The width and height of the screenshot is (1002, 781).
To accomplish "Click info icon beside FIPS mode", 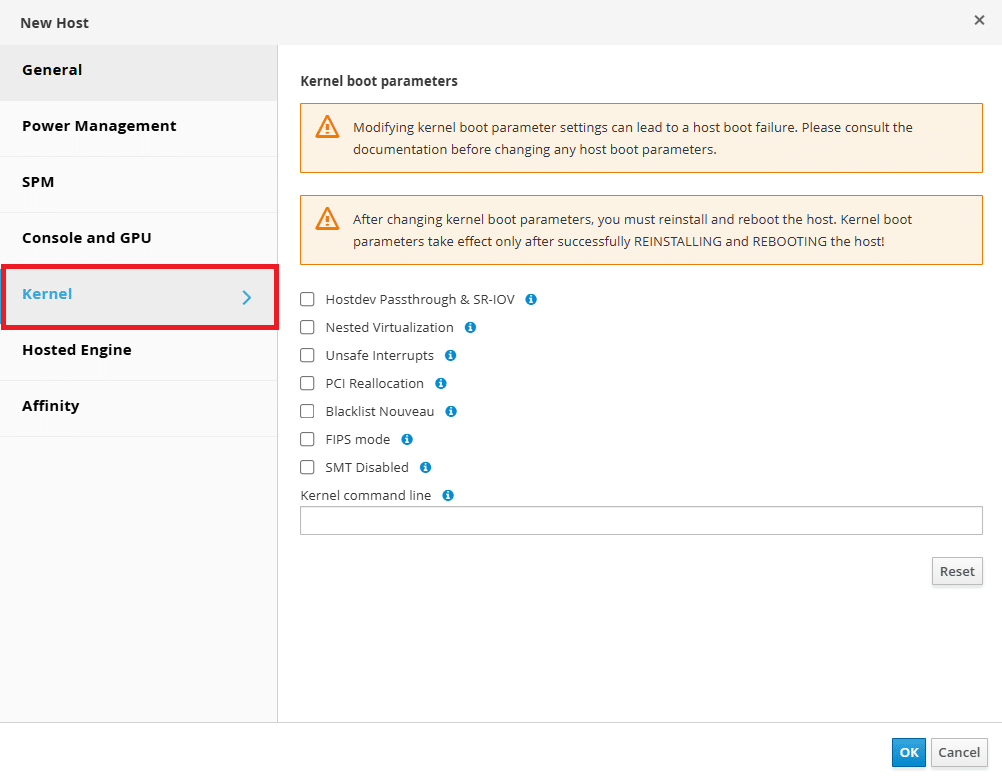I will point(407,439).
